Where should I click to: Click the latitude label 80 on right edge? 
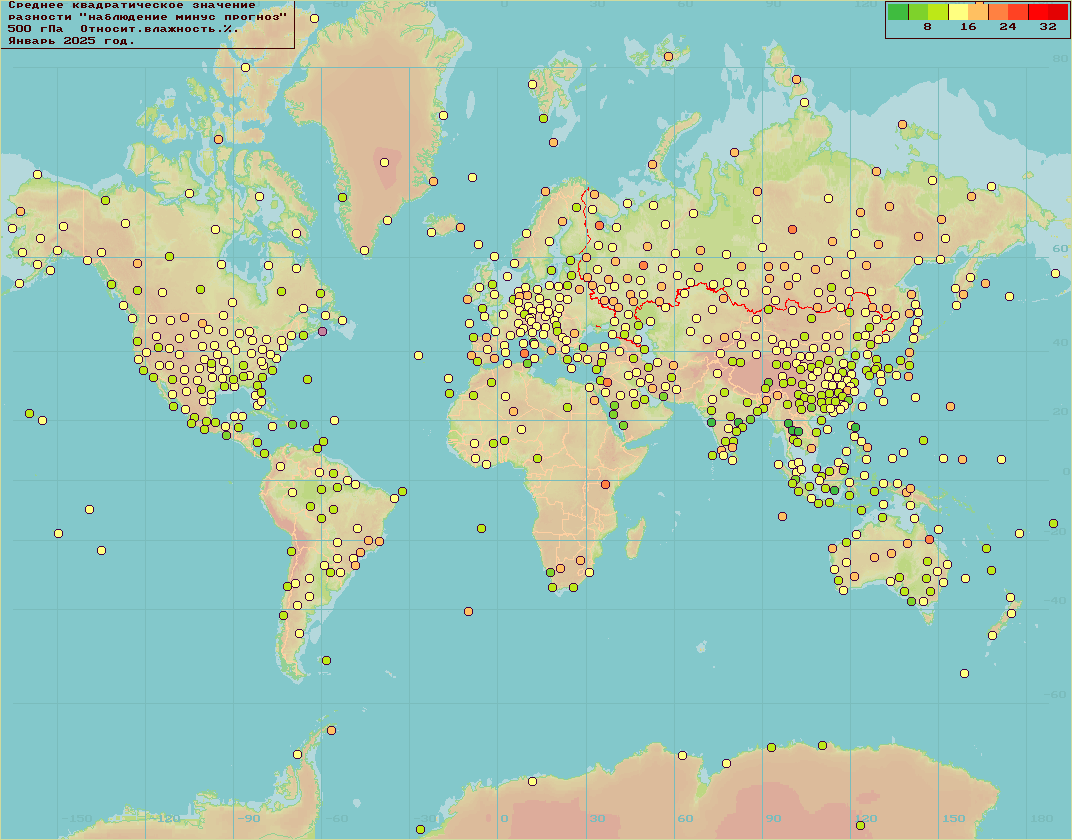click(1060, 59)
